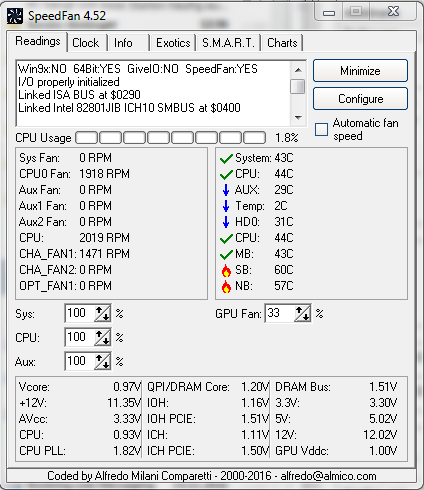This screenshot has height=490, width=424.
Task: Open the S.M.A.R.T. tab
Action: [x=228, y=43]
